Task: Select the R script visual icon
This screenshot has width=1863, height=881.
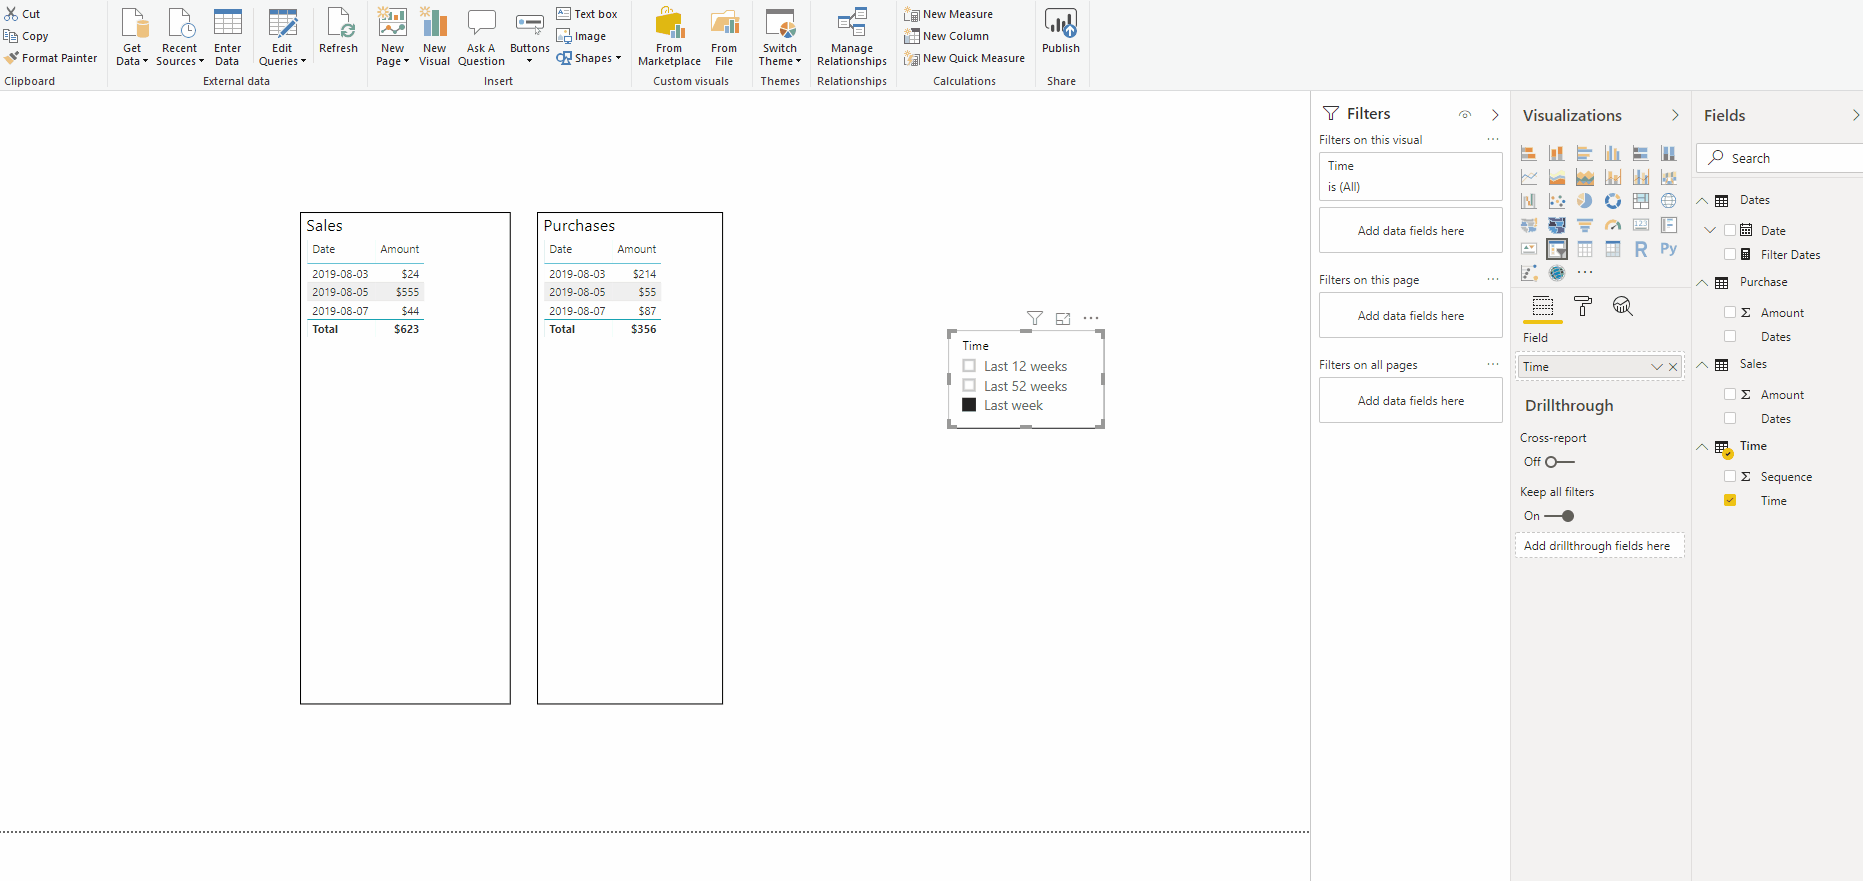Action: coord(1641,249)
